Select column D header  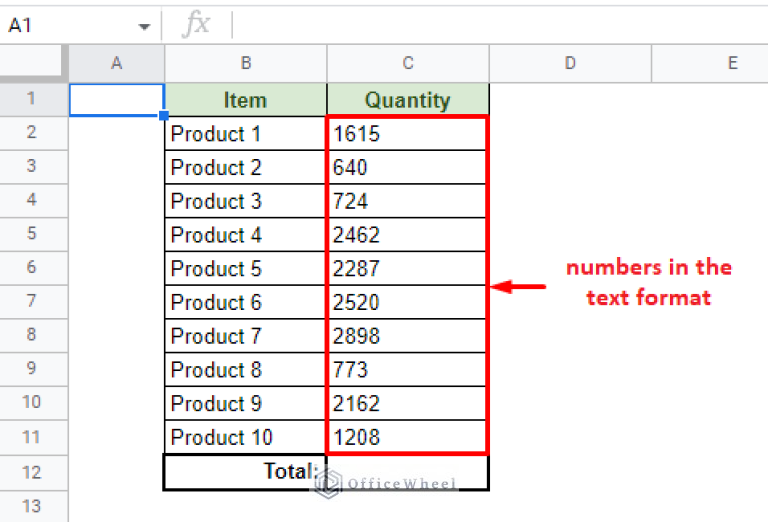click(x=570, y=64)
